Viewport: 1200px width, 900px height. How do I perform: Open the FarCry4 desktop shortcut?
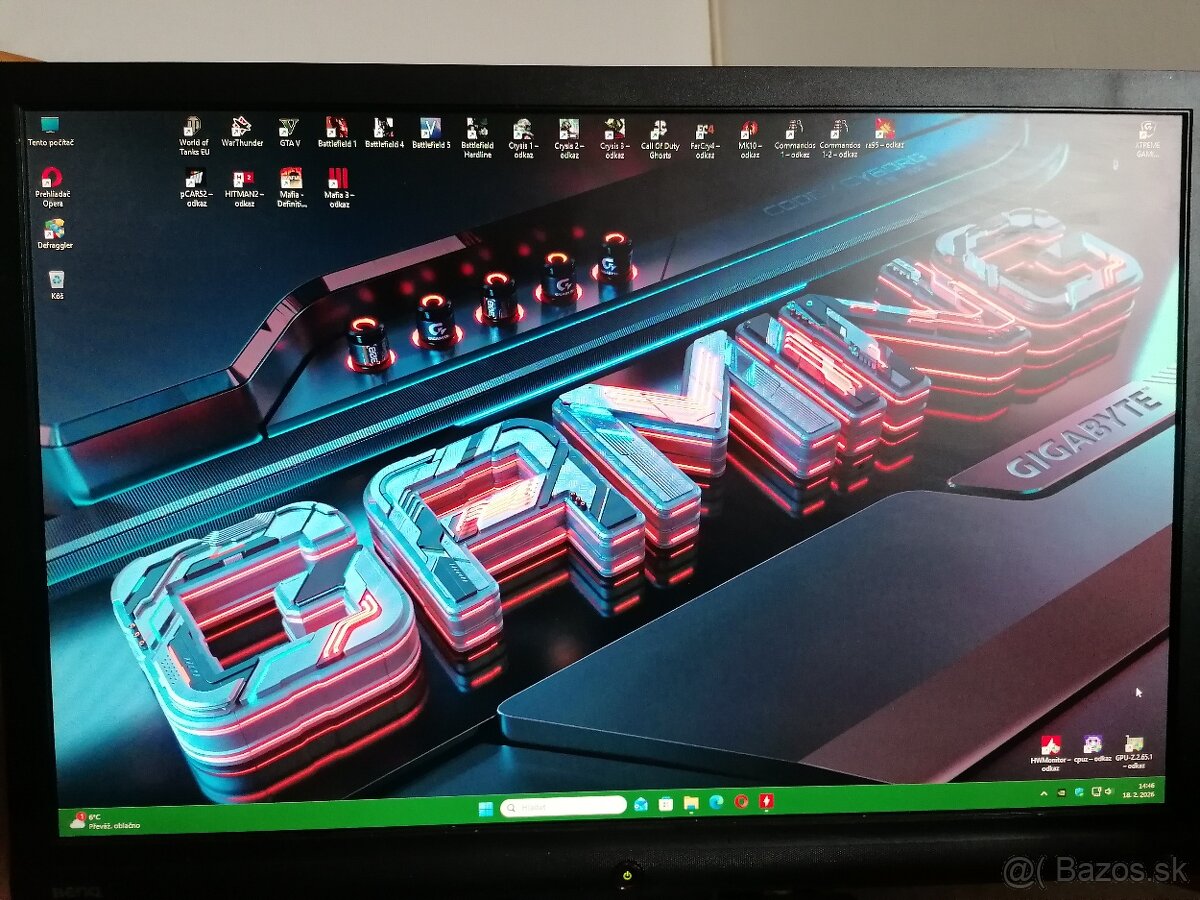pyautogui.click(x=703, y=131)
